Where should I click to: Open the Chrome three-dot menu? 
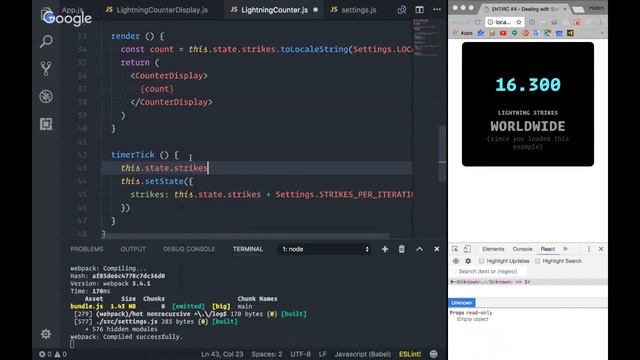pos(601,22)
